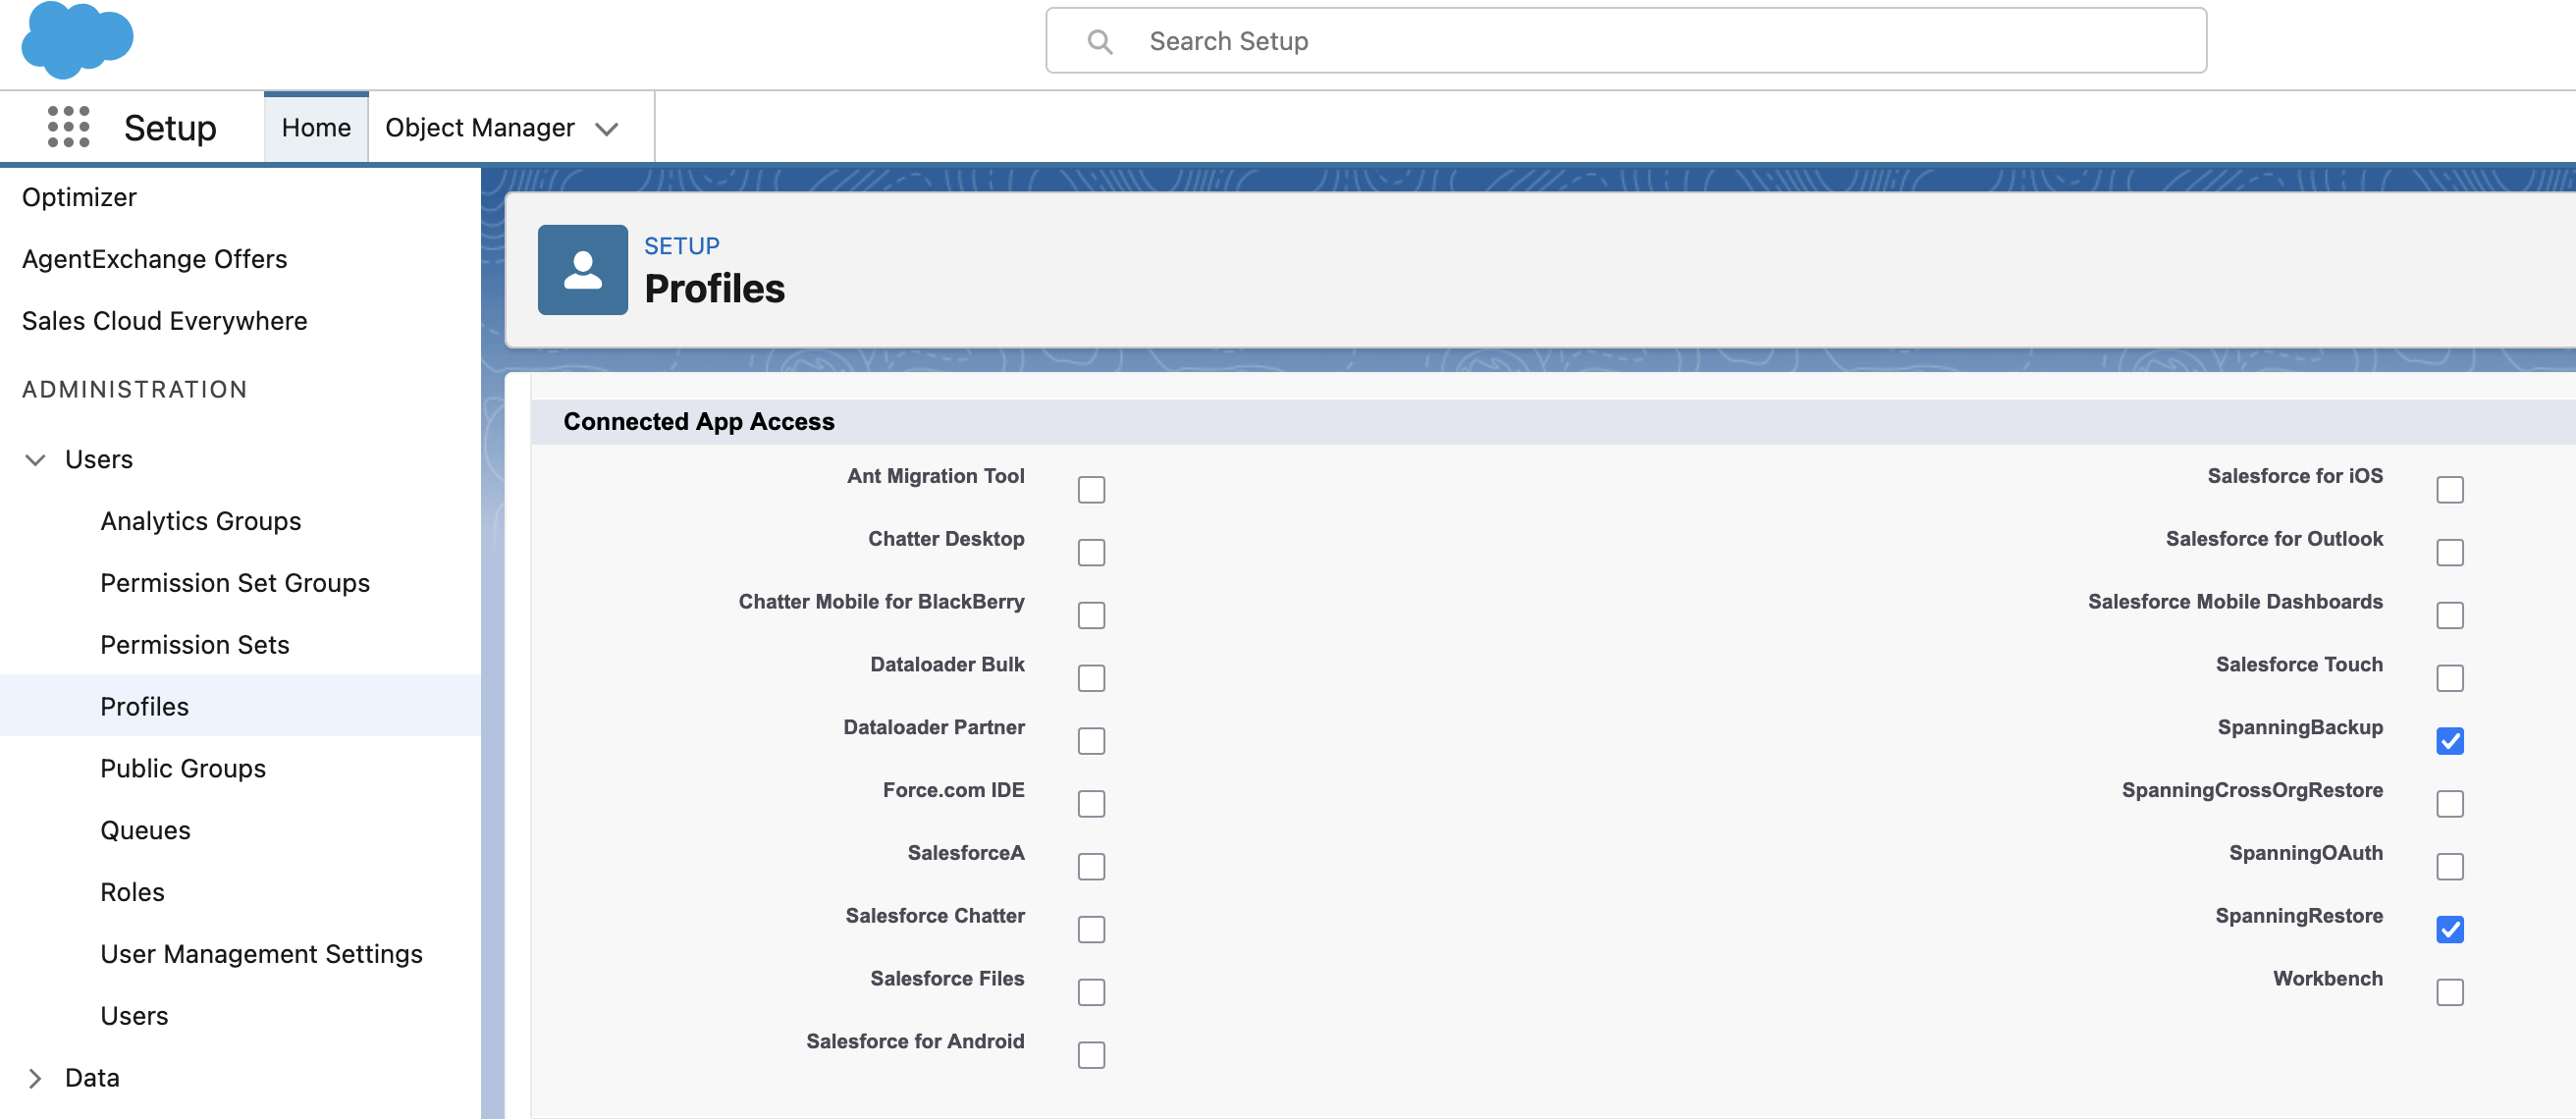Screen dimensions: 2576x1119
Task: Check the Workbench checkbox
Action: (2450, 993)
